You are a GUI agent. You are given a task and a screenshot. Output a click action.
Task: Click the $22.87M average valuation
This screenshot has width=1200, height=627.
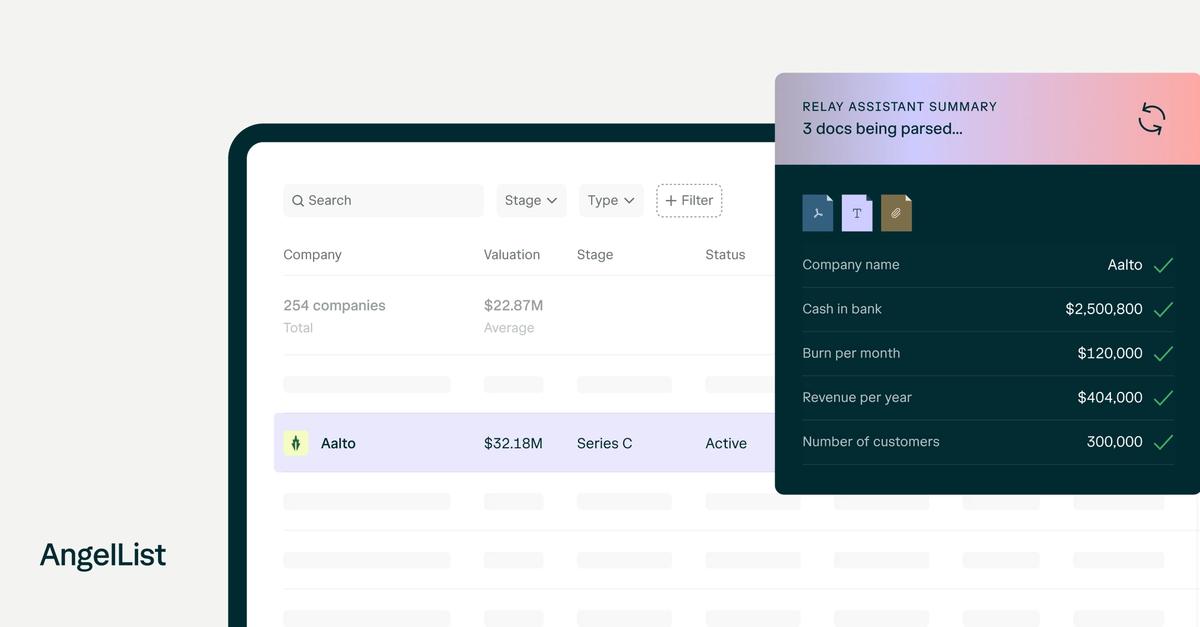[513, 305]
